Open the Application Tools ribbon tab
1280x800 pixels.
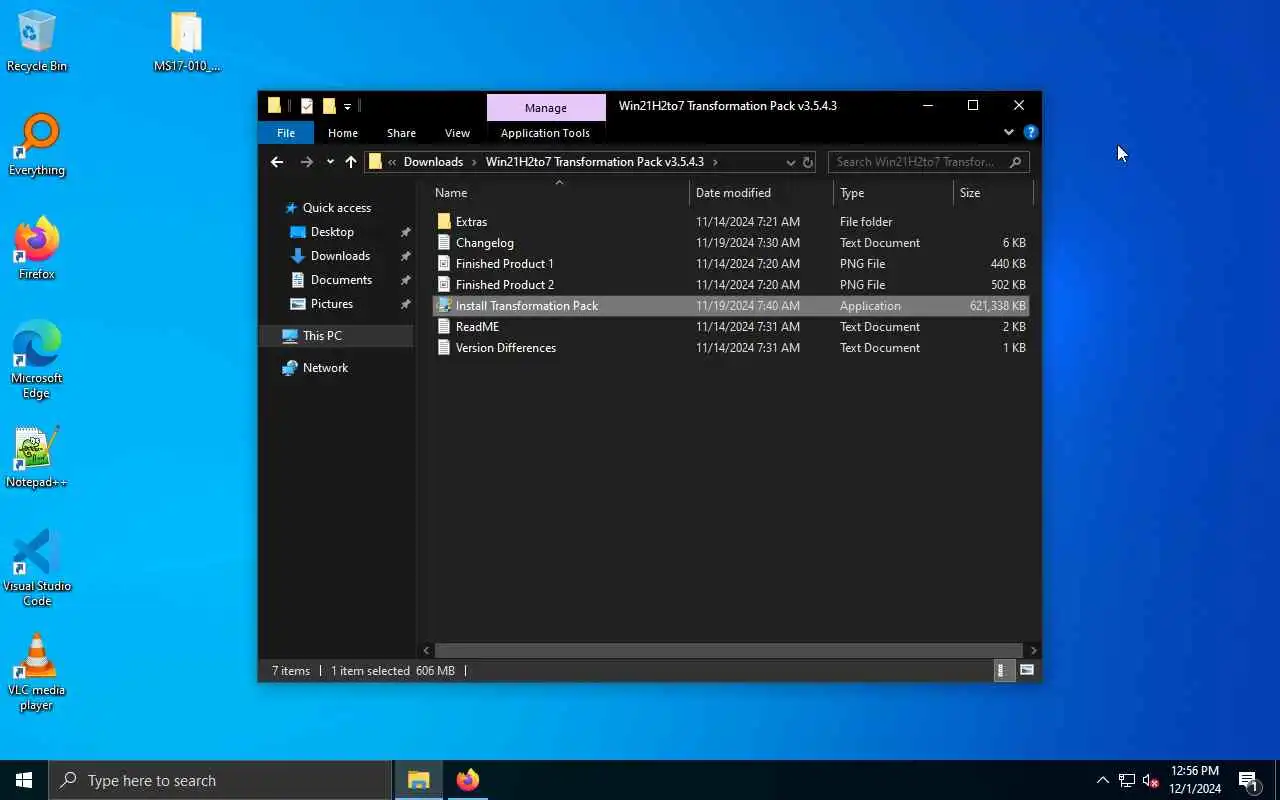(545, 133)
